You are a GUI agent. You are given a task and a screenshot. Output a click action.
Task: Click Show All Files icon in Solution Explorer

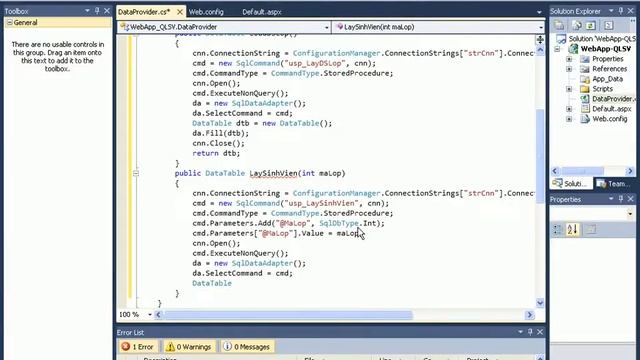577,25
